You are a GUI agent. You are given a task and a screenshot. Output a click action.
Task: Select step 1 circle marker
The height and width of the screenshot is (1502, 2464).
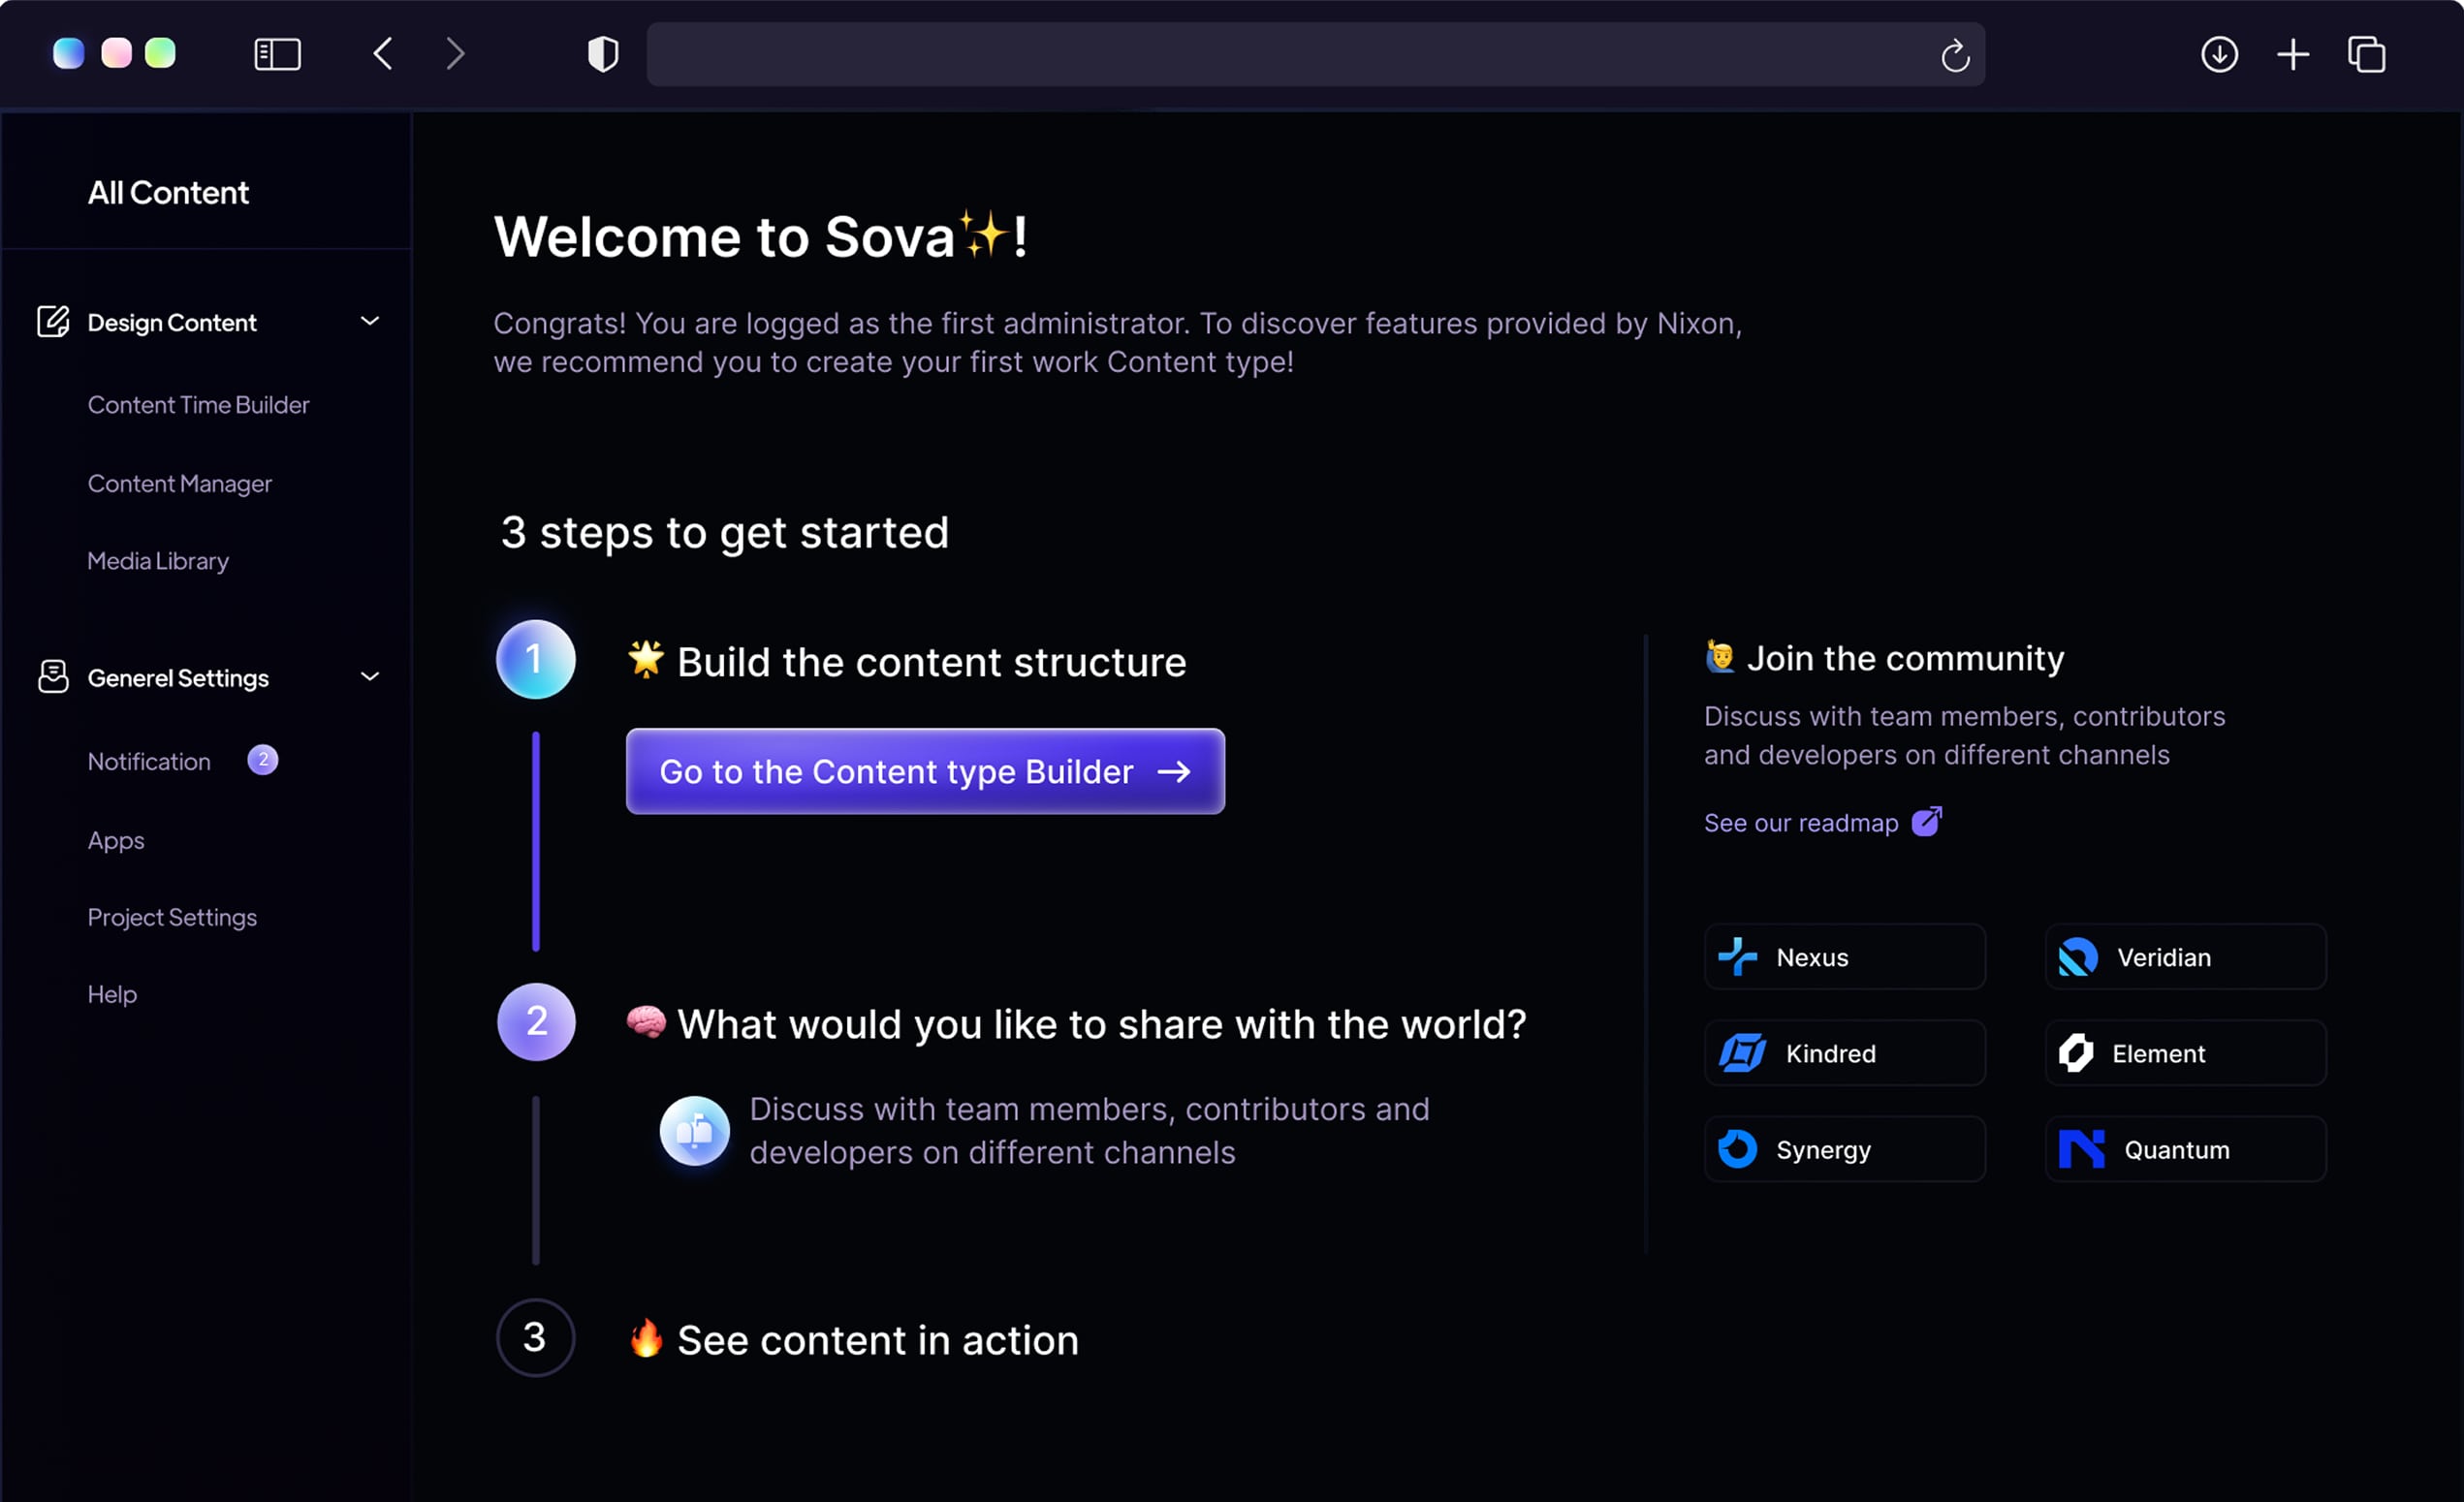click(x=535, y=659)
